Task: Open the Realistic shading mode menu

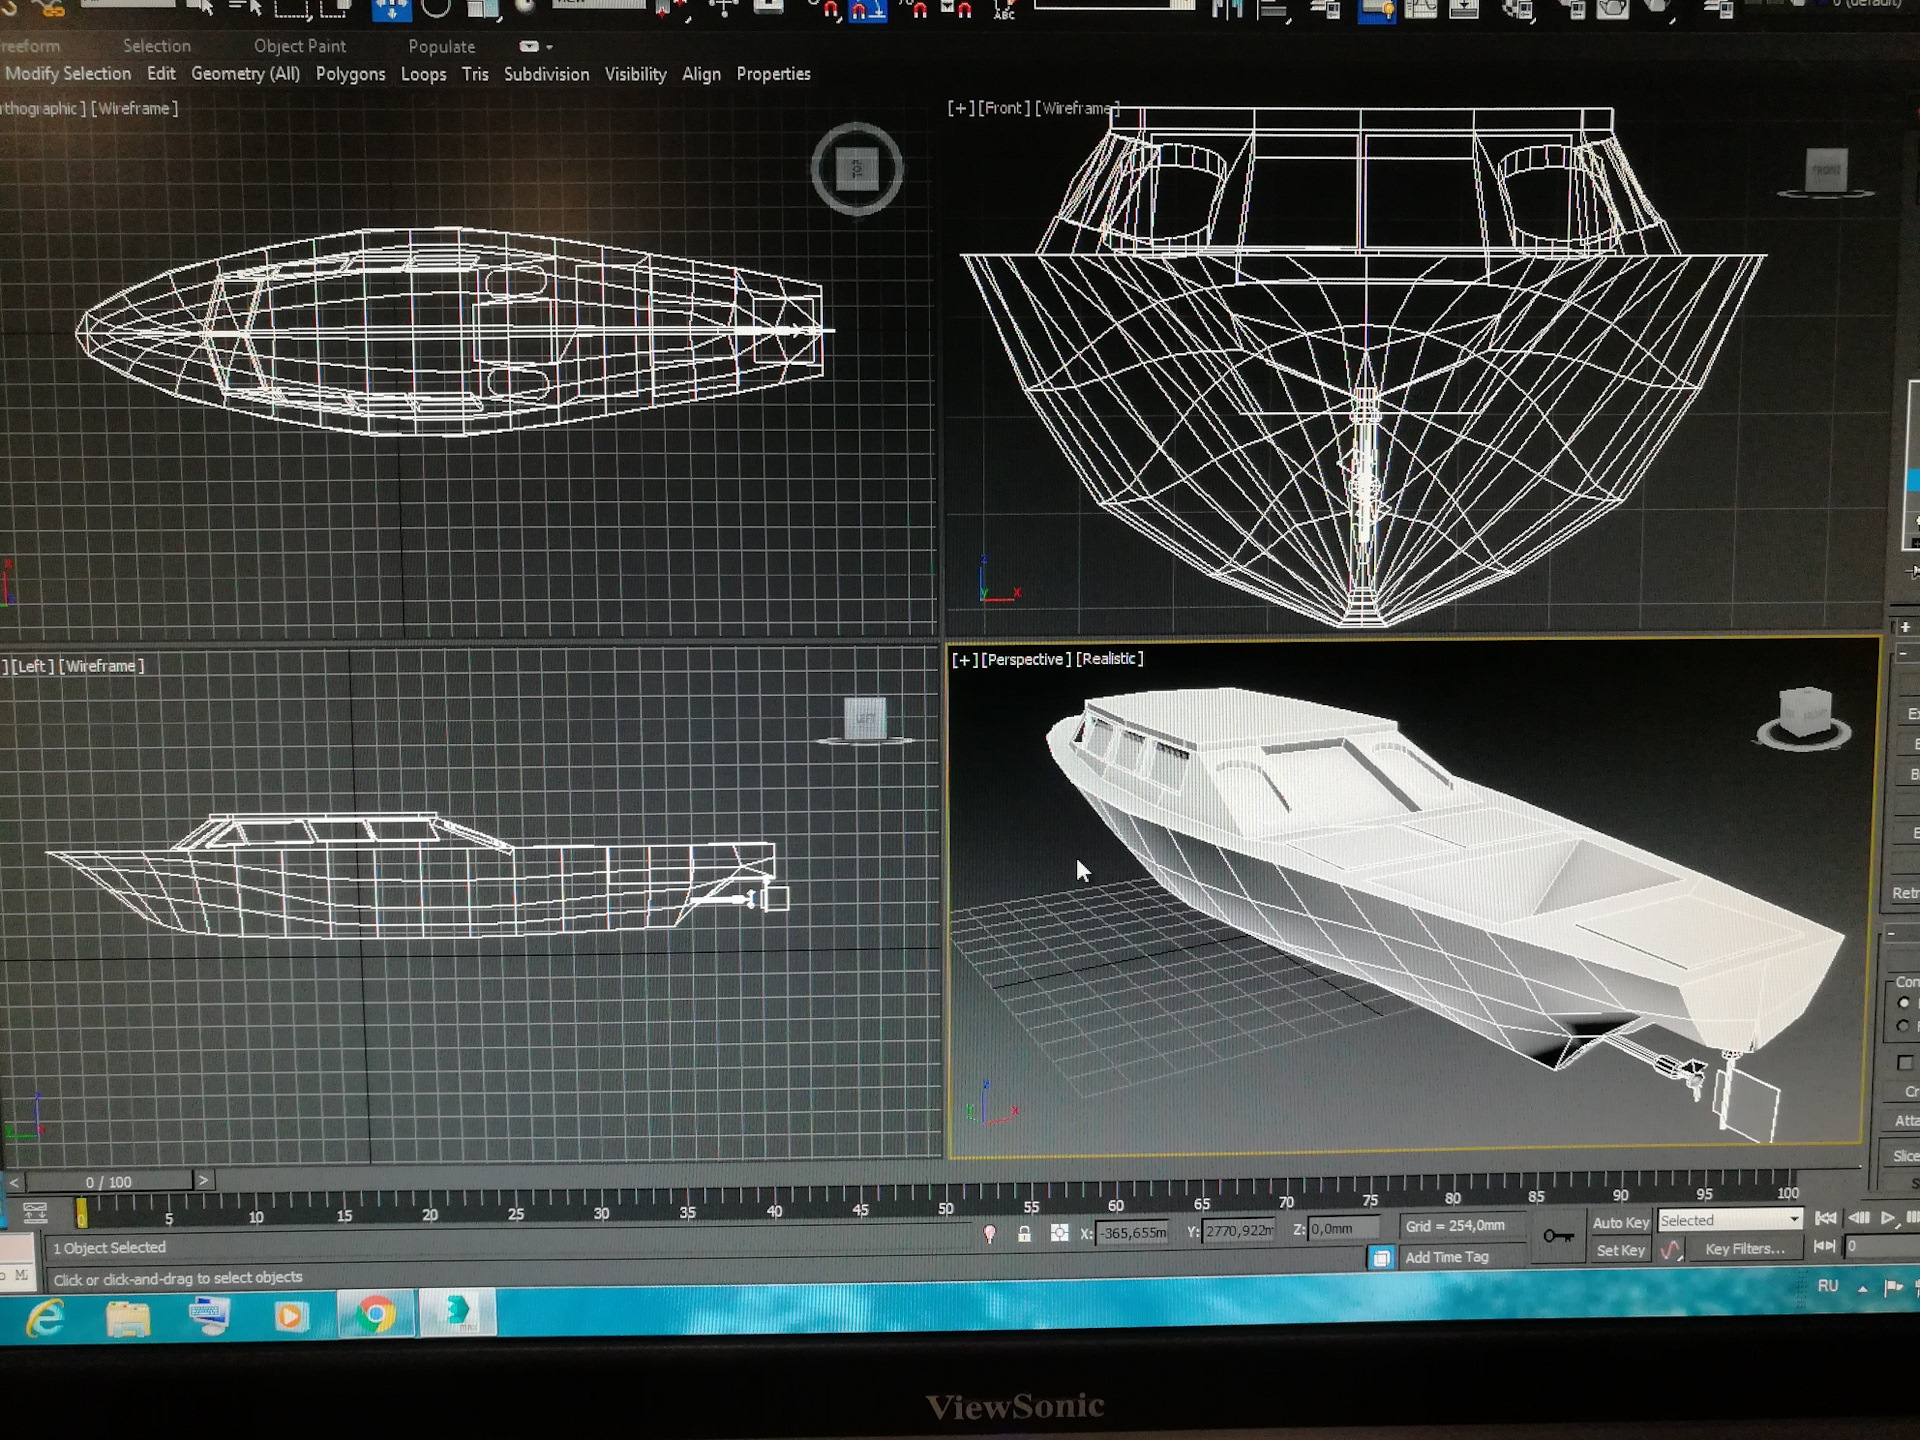Action: click(x=1109, y=659)
